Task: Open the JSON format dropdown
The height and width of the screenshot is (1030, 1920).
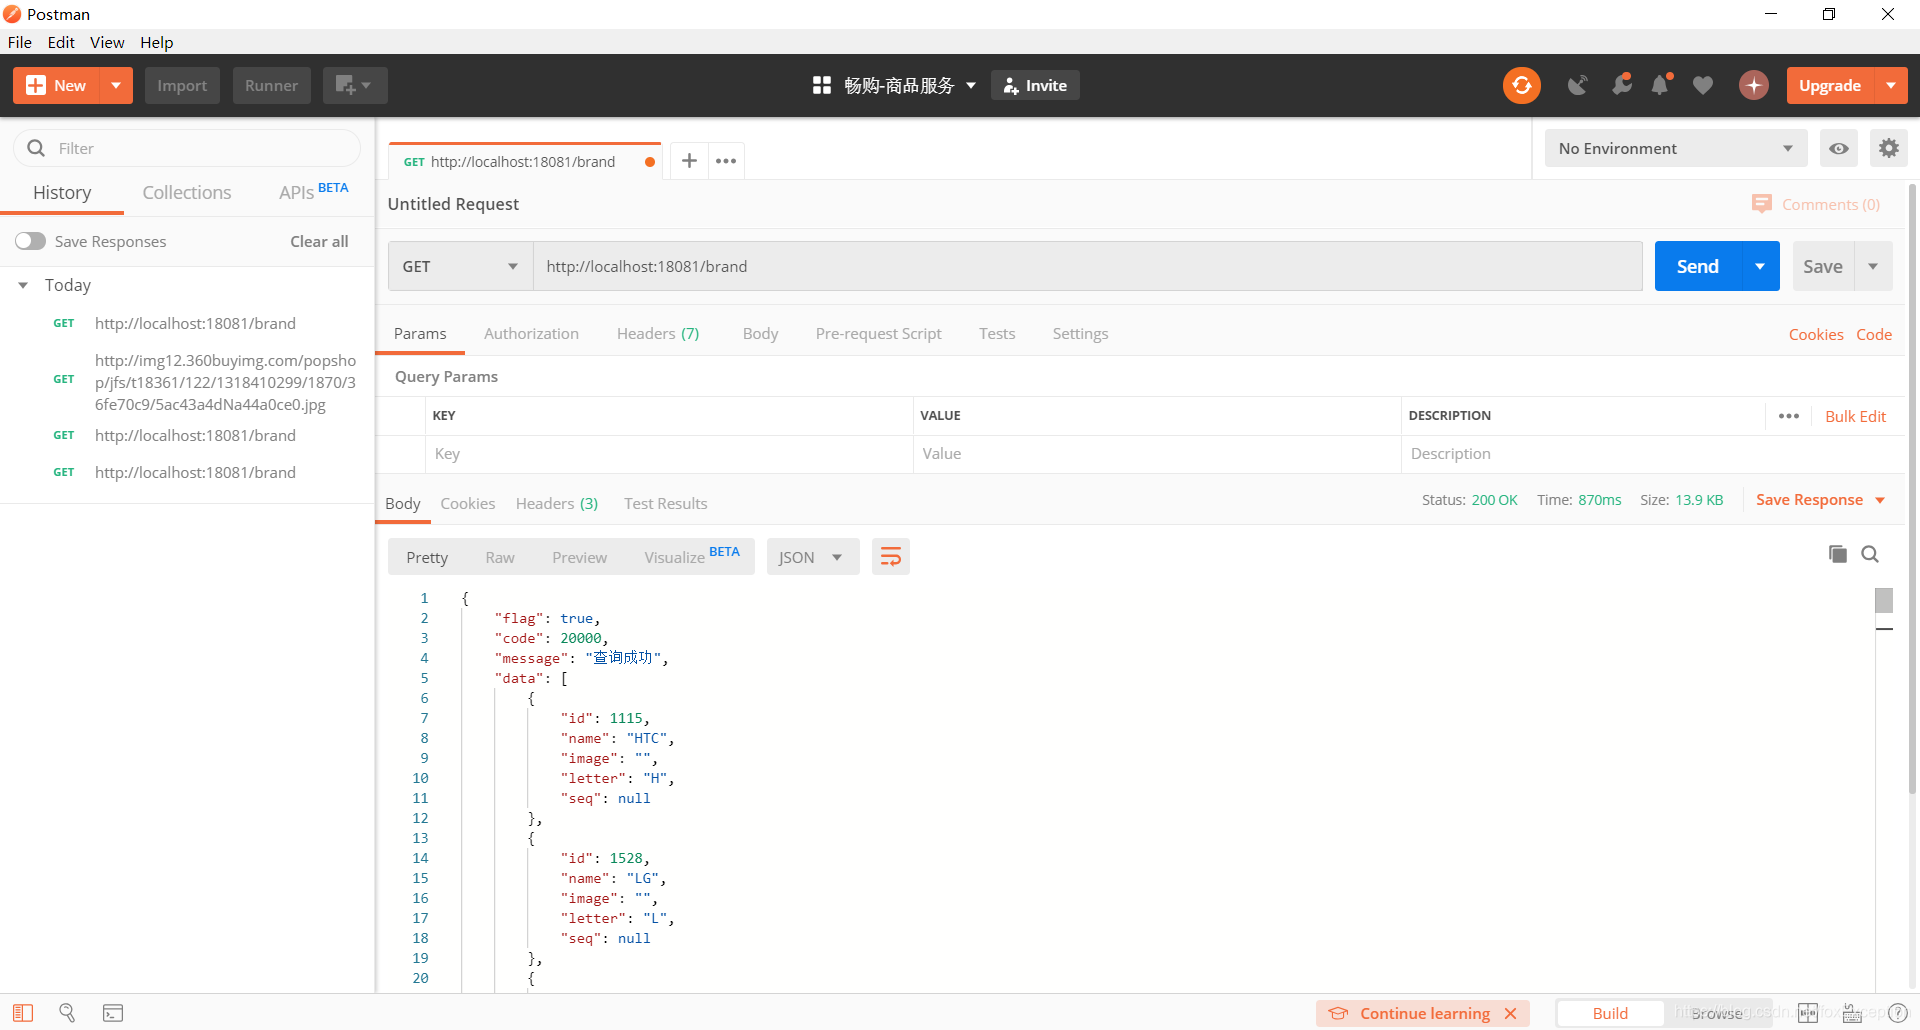Action: click(x=812, y=557)
